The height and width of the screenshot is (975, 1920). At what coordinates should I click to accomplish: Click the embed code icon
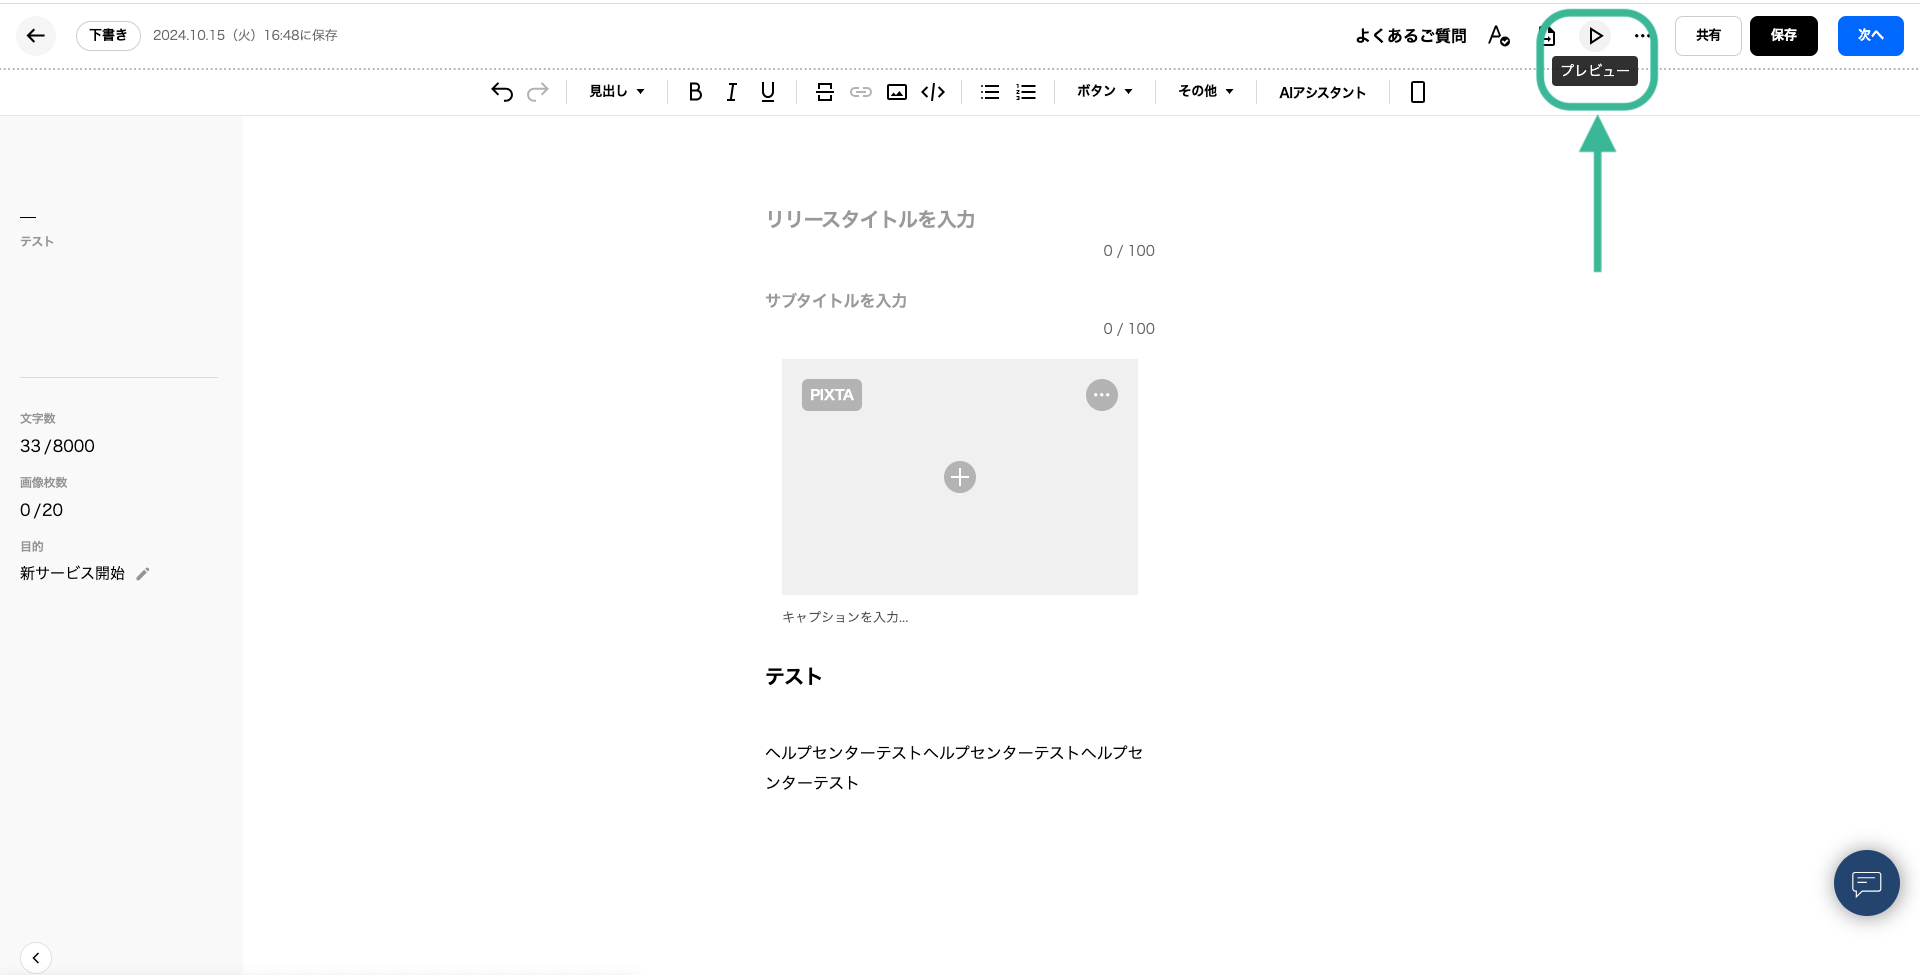coord(933,92)
